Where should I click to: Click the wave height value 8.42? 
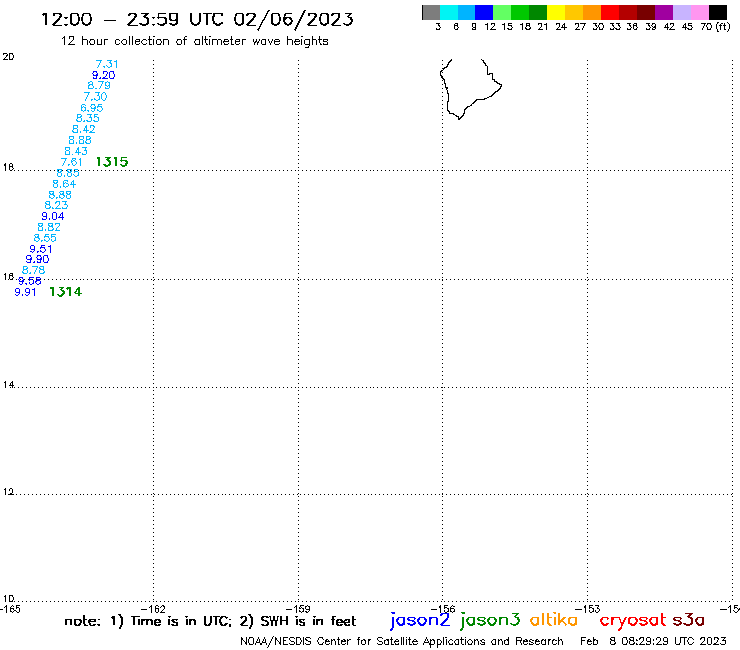pos(84,129)
